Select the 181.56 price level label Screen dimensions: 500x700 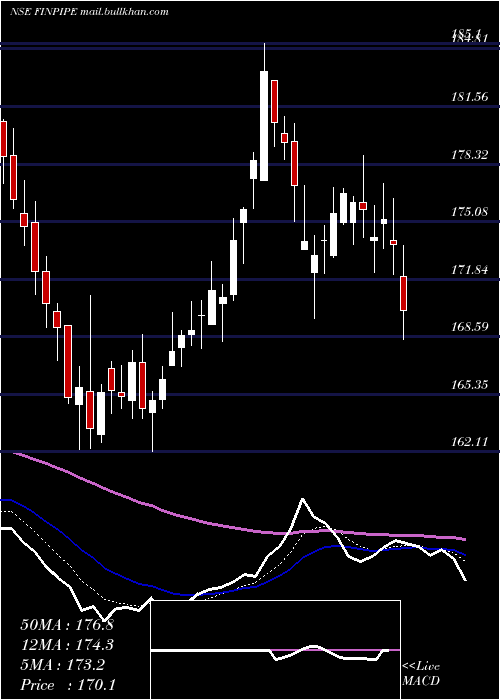pyautogui.click(x=470, y=96)
